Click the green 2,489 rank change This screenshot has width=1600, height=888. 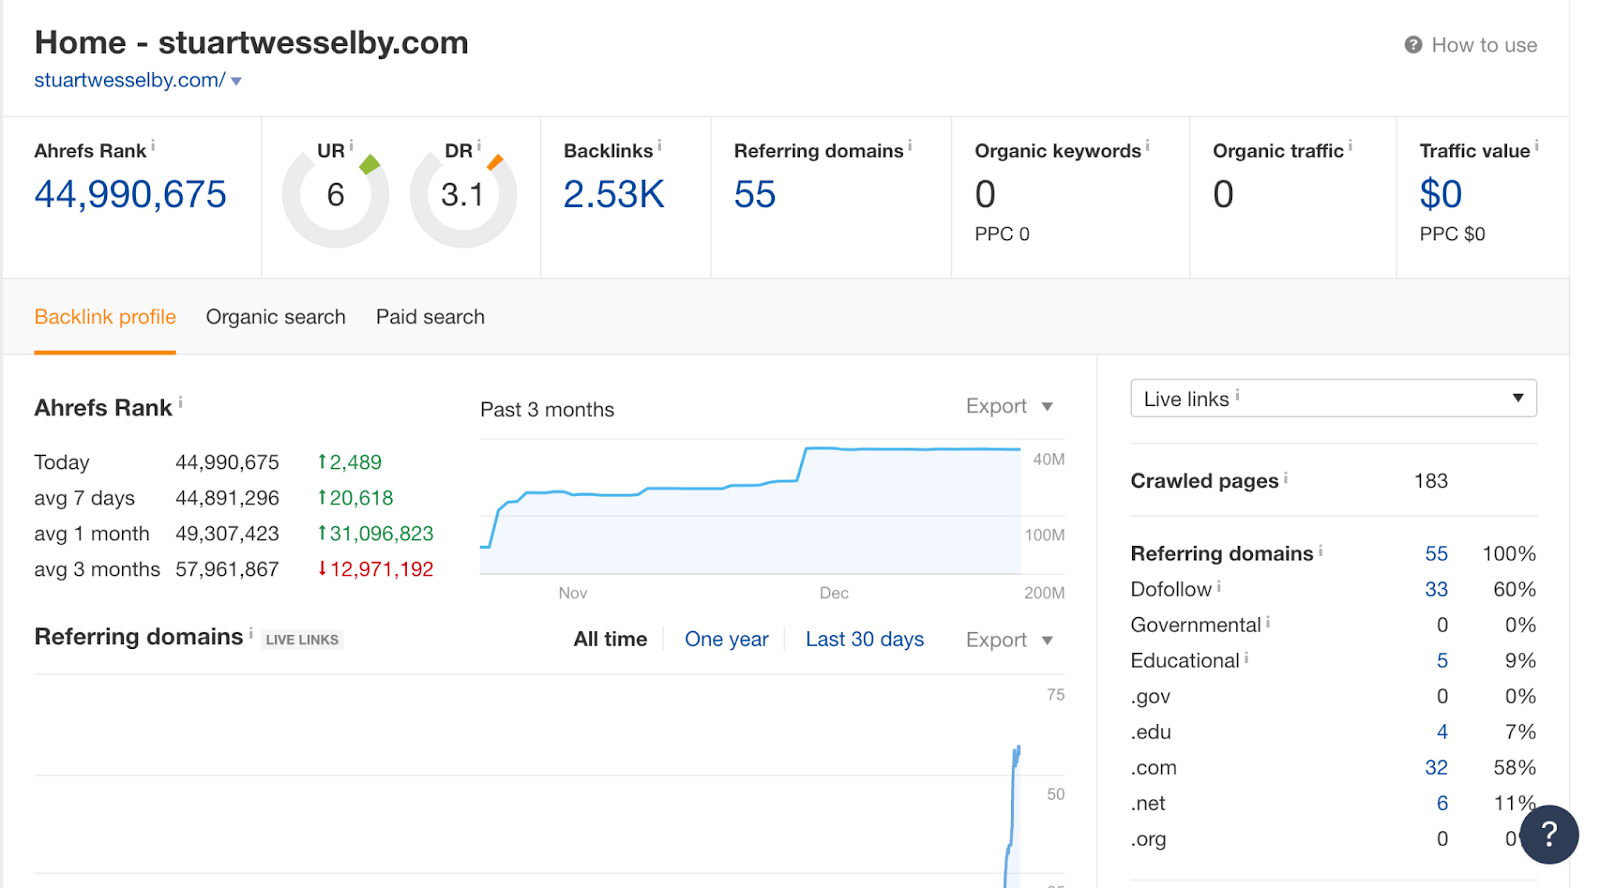coord(350,462)
